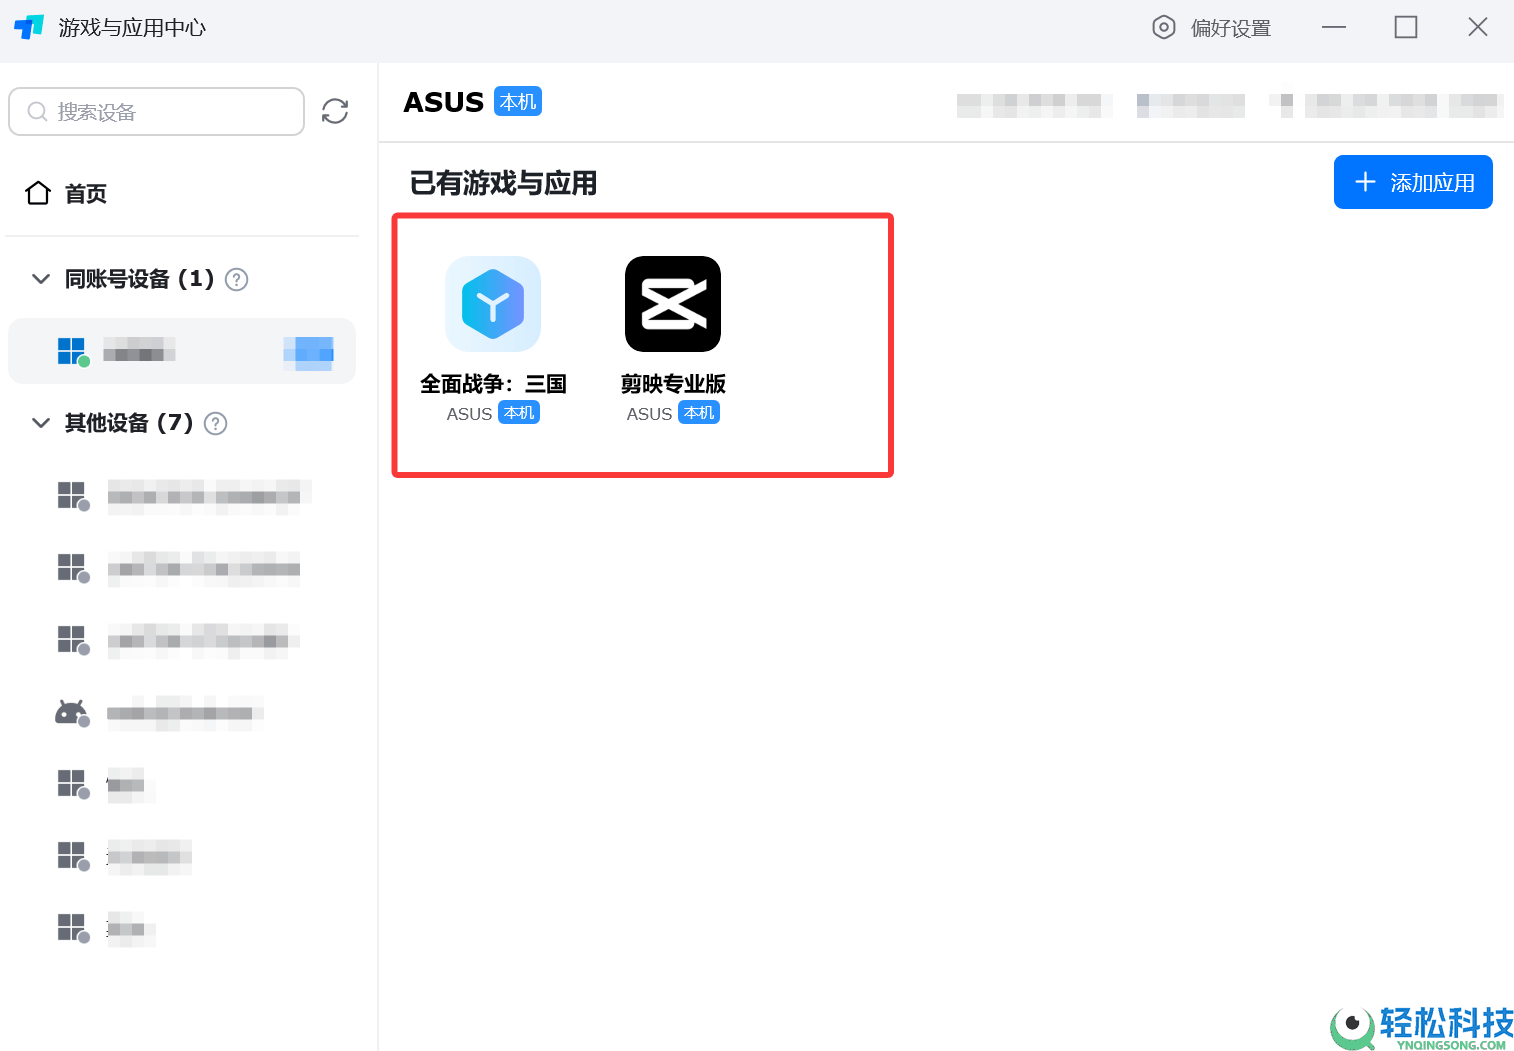
Task: Click the home icon beside 首页
Action: coord(38,193)
